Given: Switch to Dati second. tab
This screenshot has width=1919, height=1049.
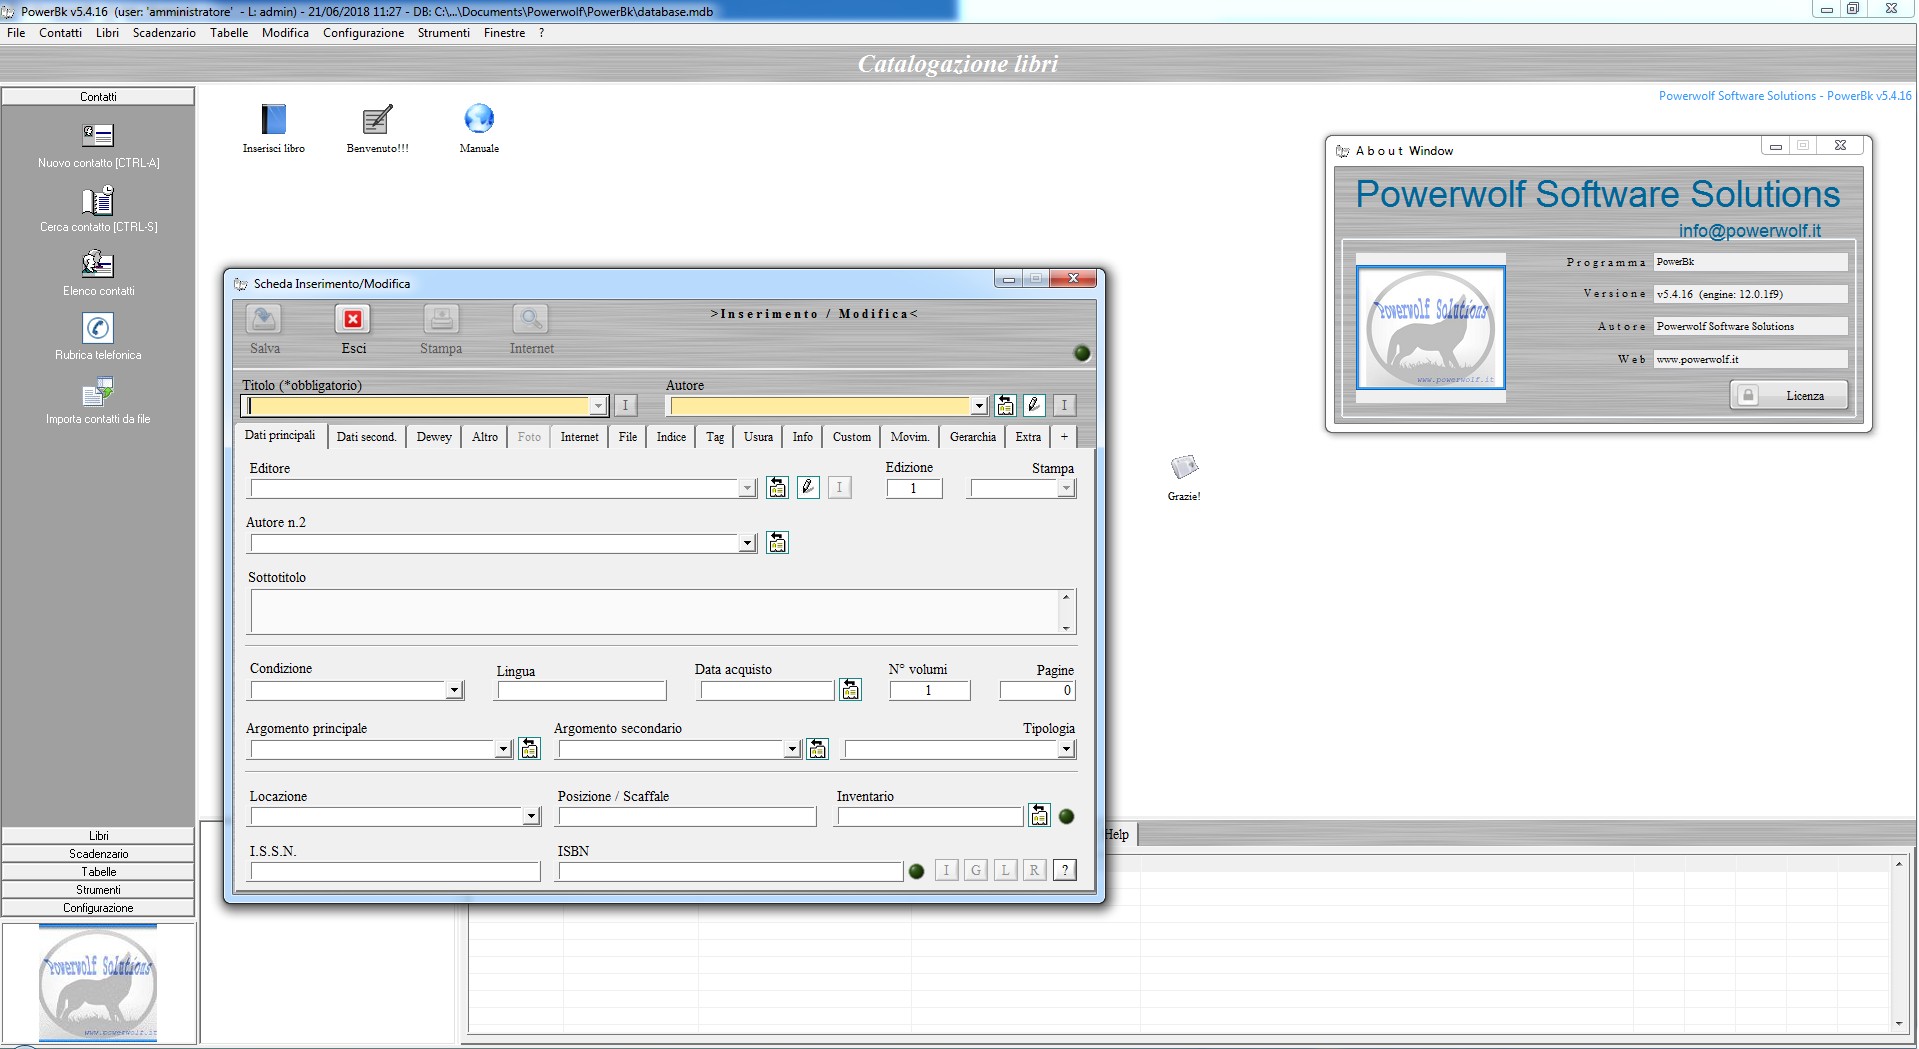Looking at the screenshot, I should pos(366,437).
